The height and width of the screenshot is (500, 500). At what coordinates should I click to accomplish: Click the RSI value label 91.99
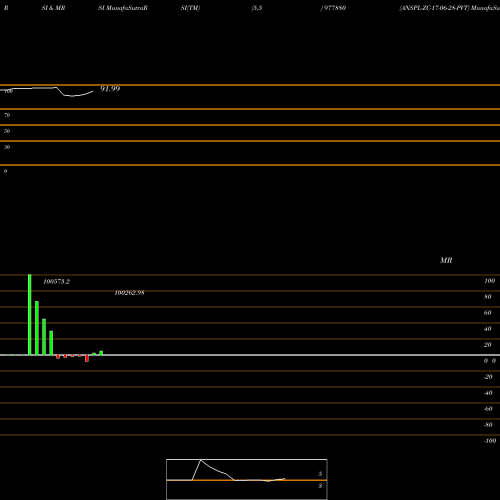(110, 89)
